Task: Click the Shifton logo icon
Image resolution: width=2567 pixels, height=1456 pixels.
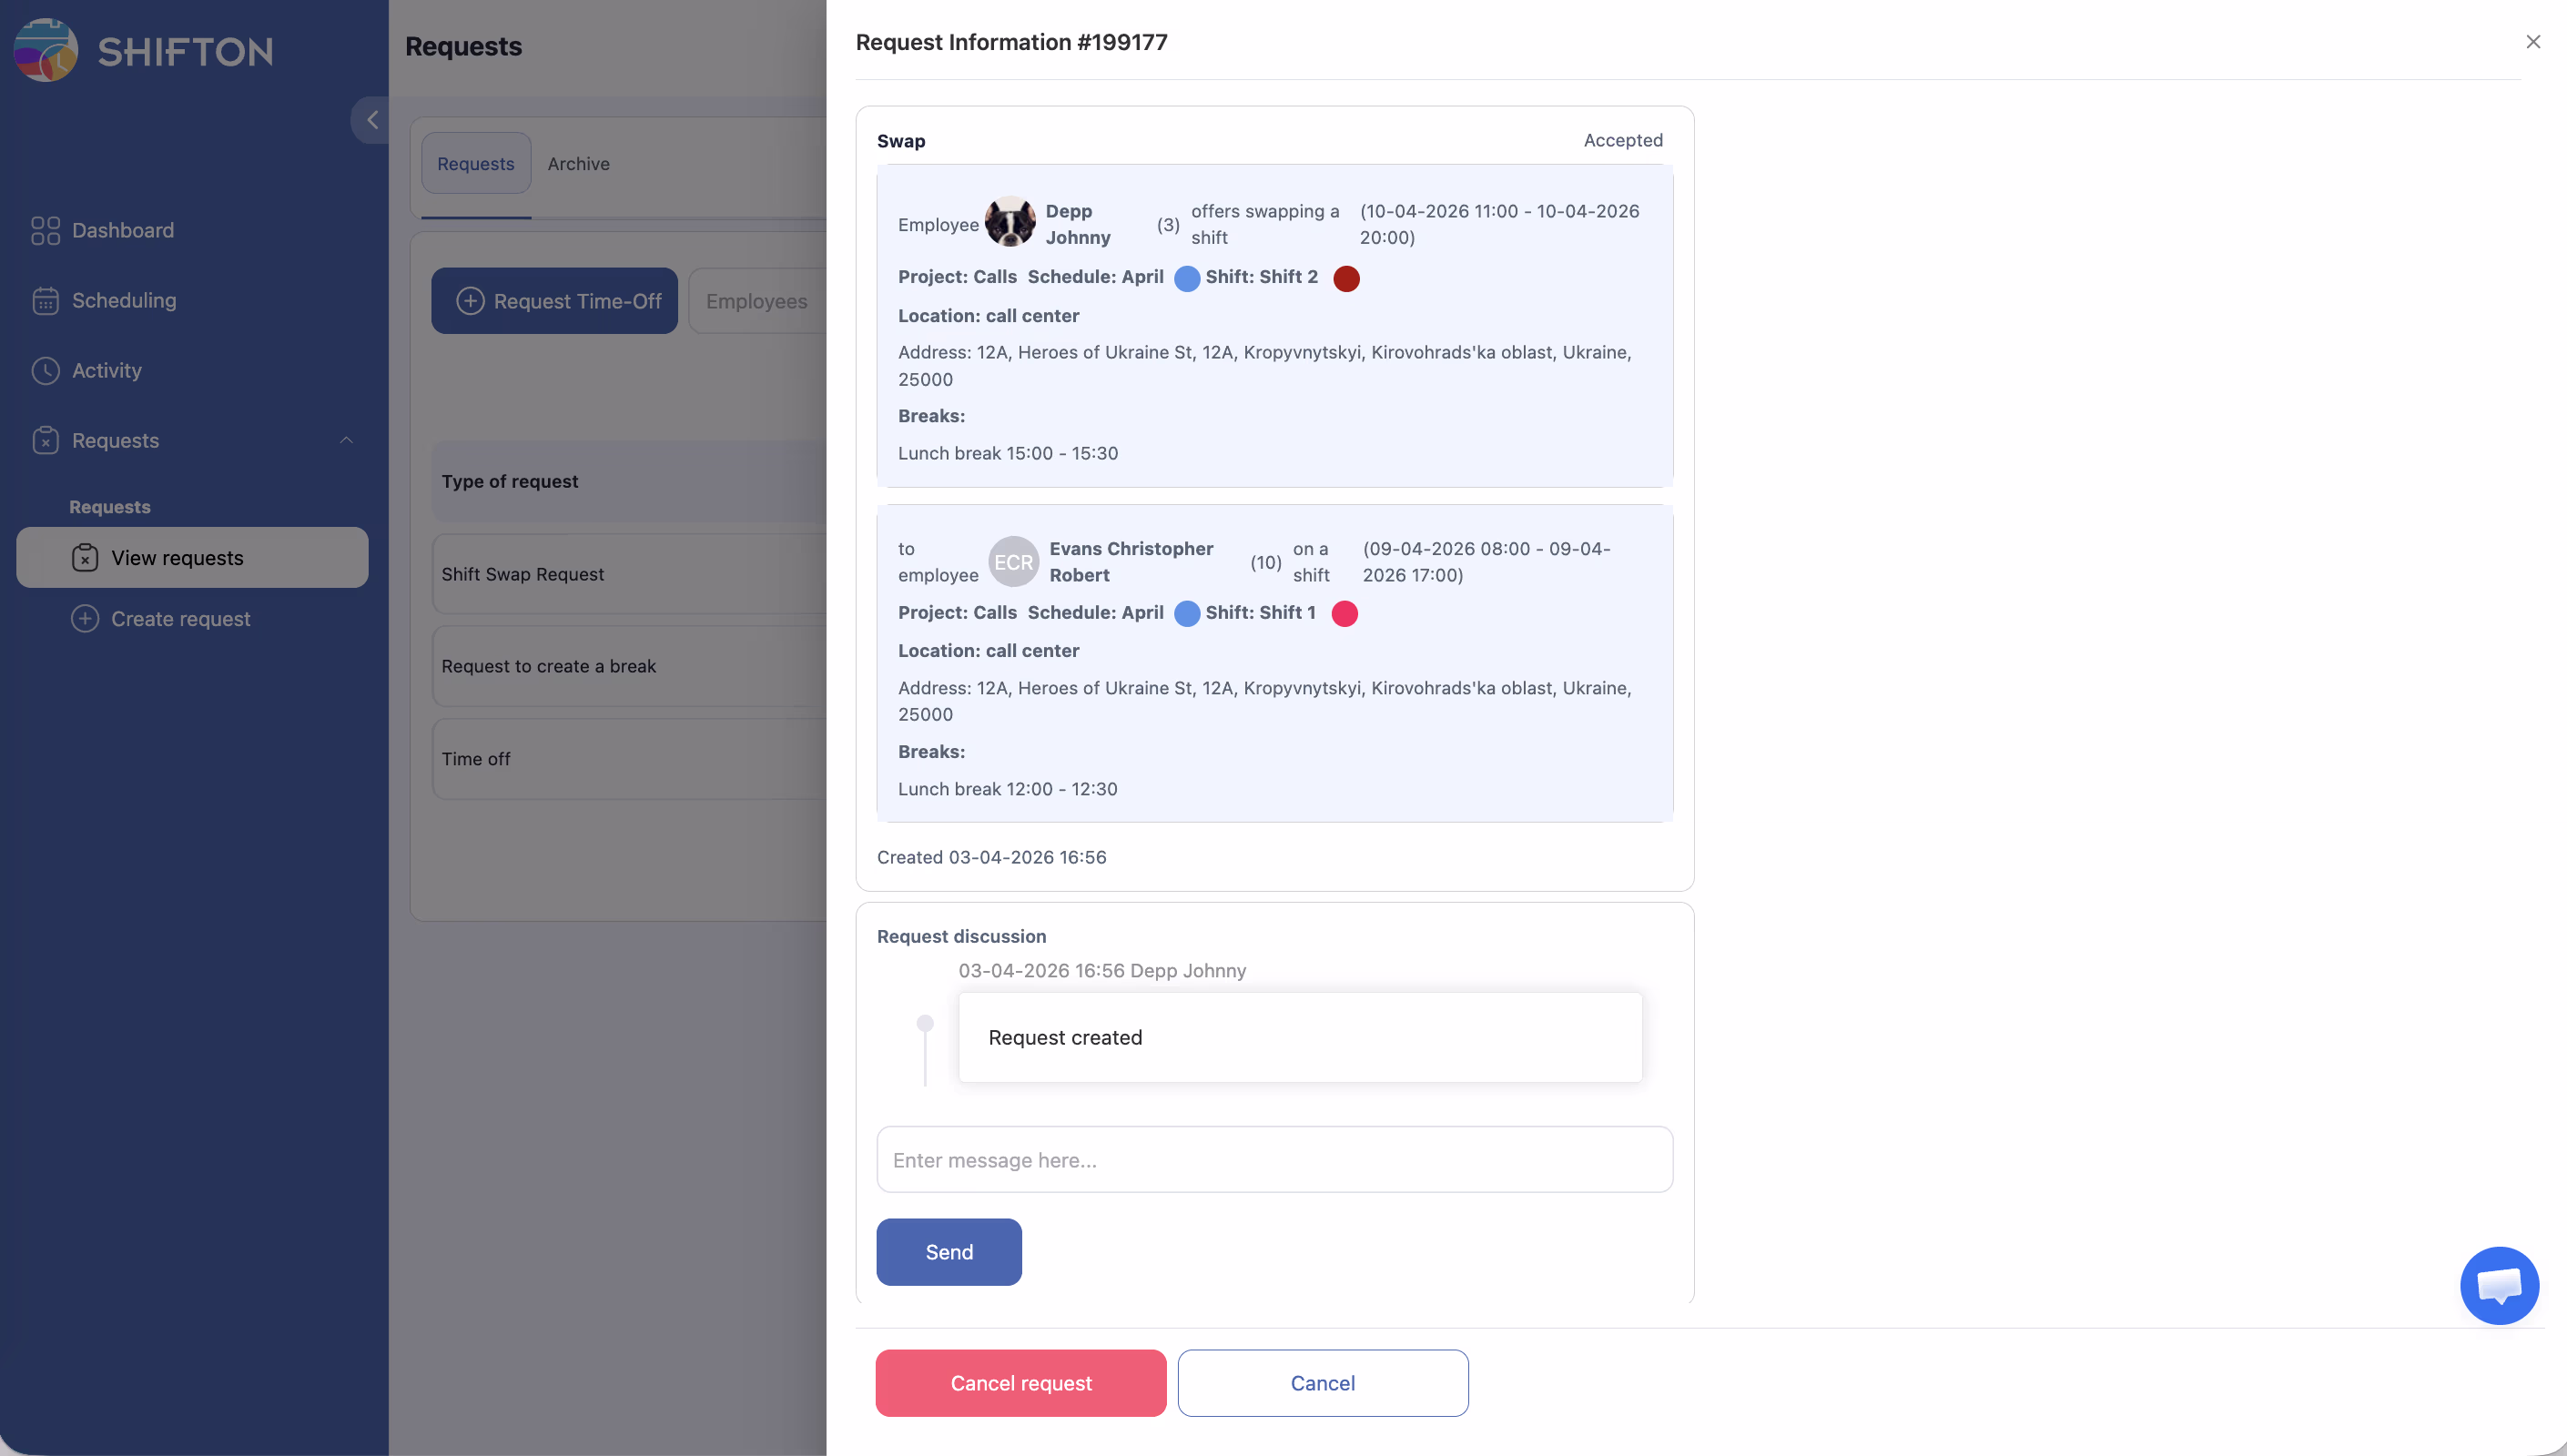Action: [46, 50]
